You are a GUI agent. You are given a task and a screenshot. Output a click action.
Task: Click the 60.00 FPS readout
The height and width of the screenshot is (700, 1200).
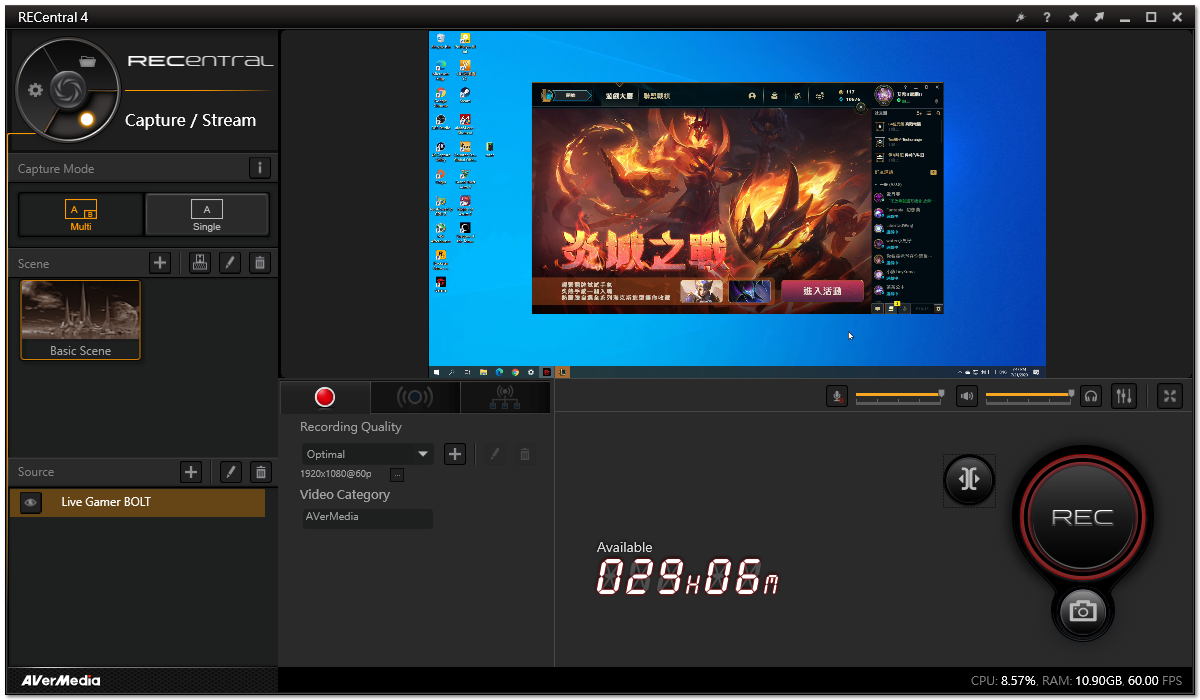(x=1155, y=681)
